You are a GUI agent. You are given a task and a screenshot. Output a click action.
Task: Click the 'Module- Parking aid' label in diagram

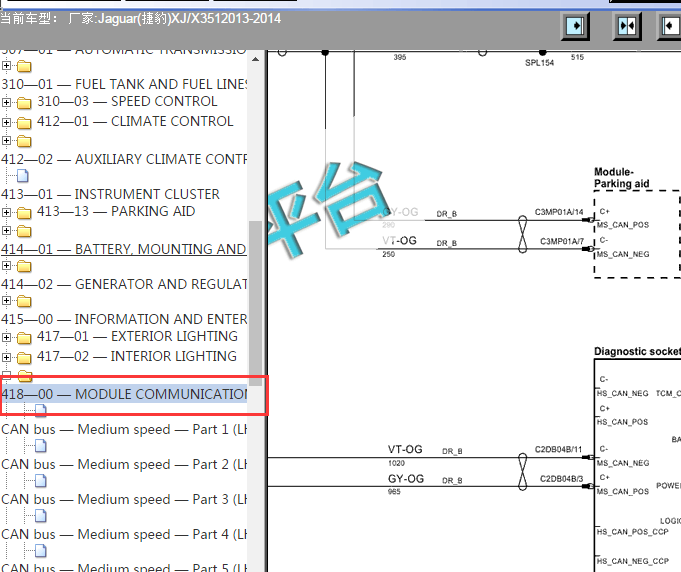tap(621, 178)
